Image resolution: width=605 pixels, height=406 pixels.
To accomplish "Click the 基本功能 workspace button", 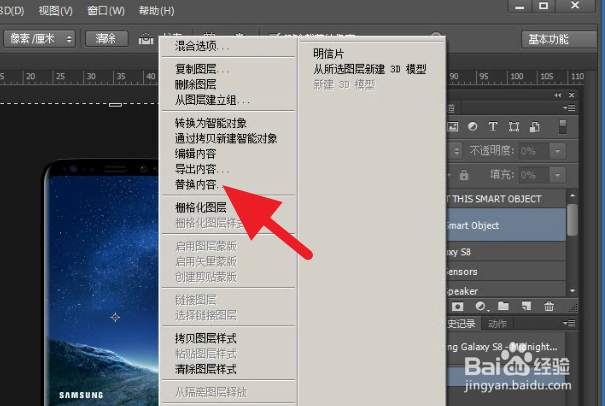I will point(558,39).
